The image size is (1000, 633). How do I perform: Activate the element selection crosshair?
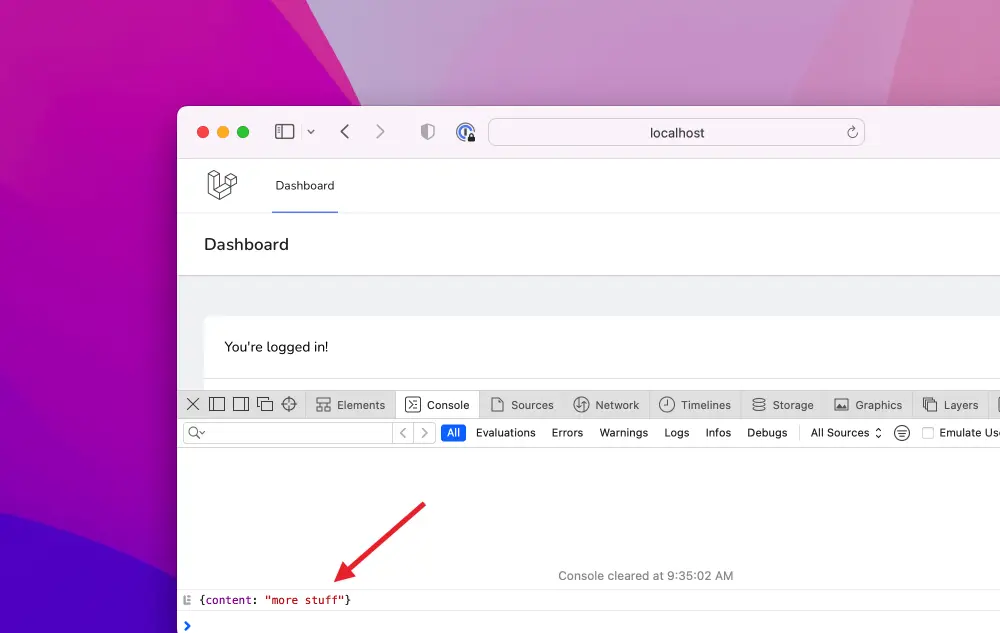tap(289, 404)
